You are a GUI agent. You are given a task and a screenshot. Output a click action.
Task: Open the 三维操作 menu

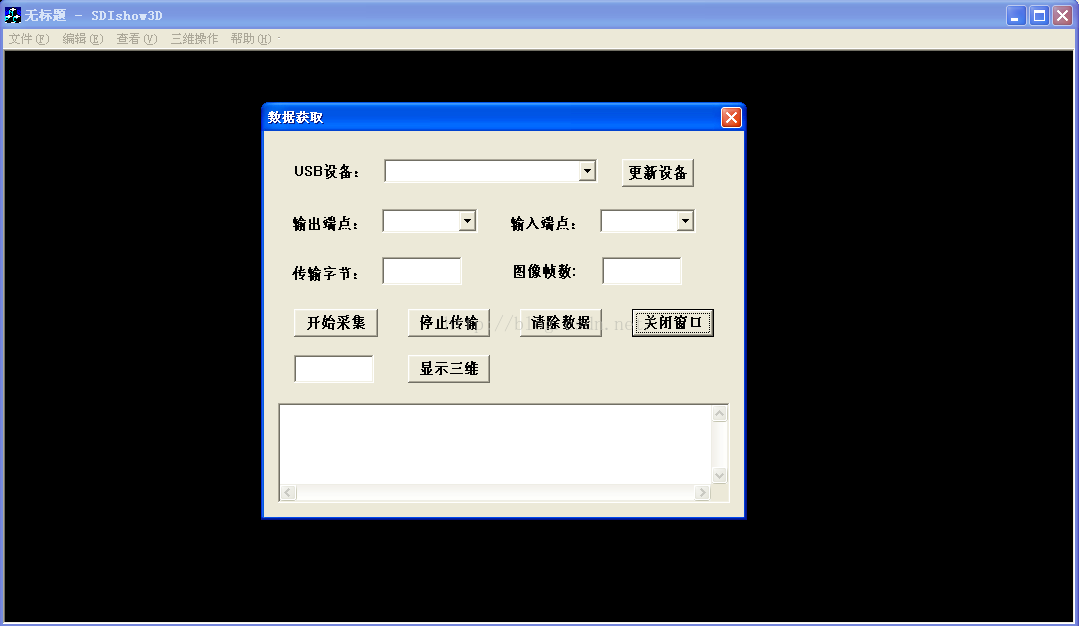(194, 39)
